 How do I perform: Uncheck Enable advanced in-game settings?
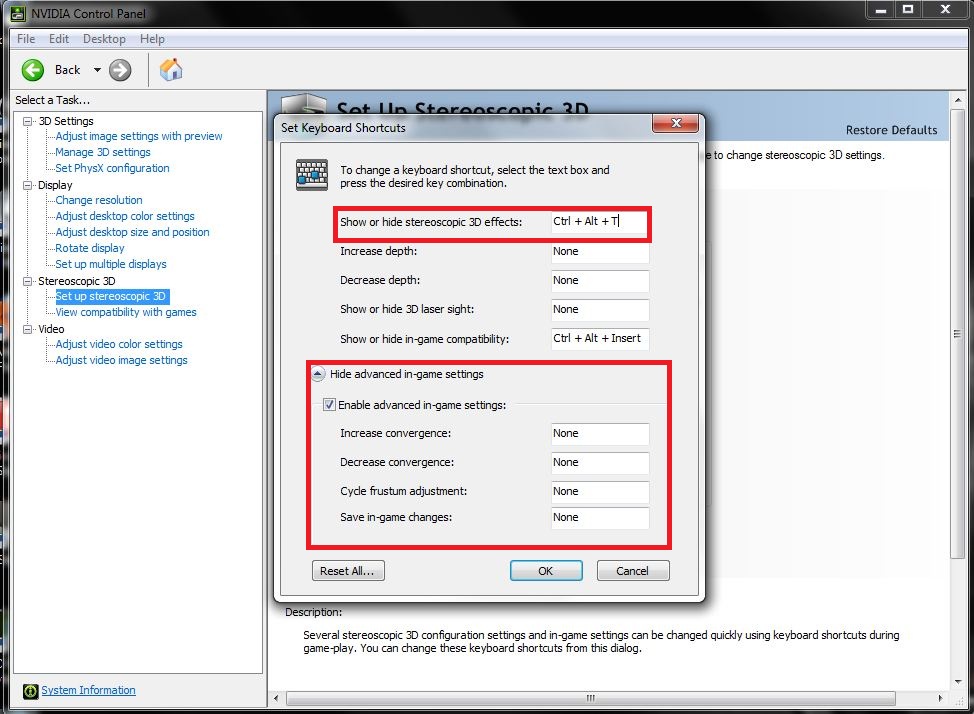pyautogui.click(x=329, y=405)
